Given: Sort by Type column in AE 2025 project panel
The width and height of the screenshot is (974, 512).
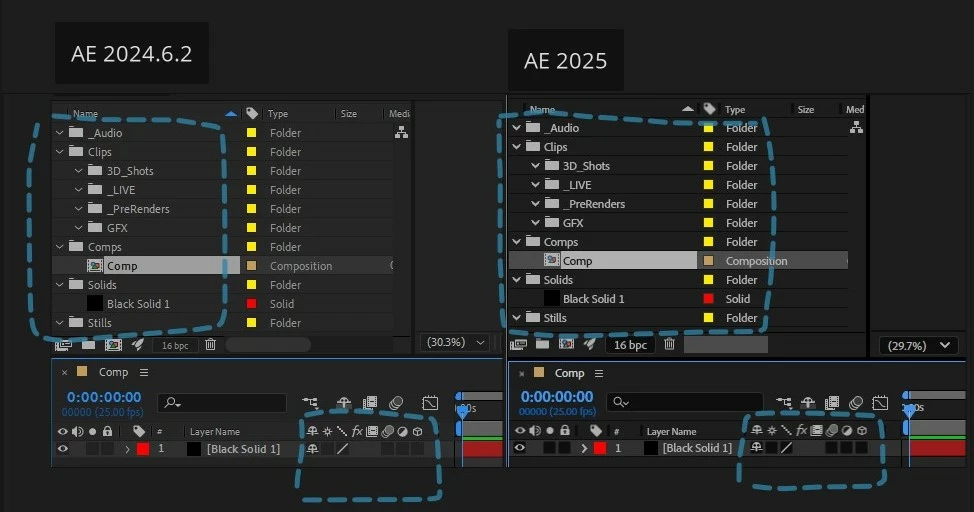Looking at the screenshot, I should [735, 109].
